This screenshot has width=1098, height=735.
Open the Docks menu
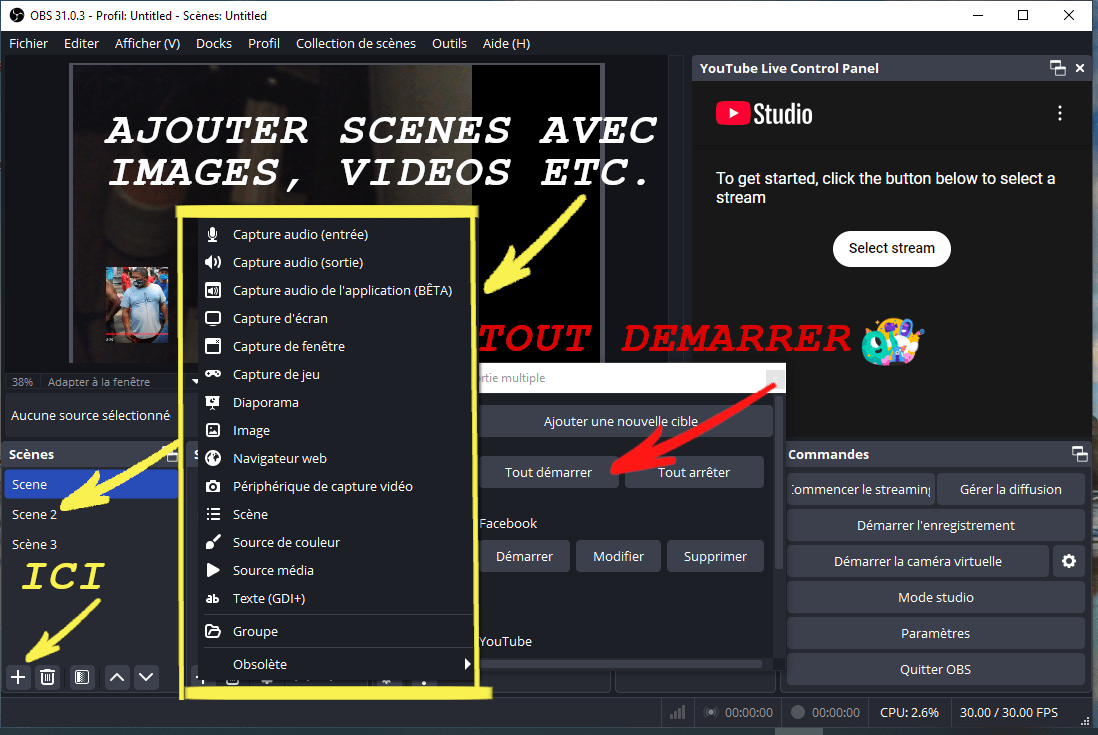pyautogui.click(x=214, y=43)
